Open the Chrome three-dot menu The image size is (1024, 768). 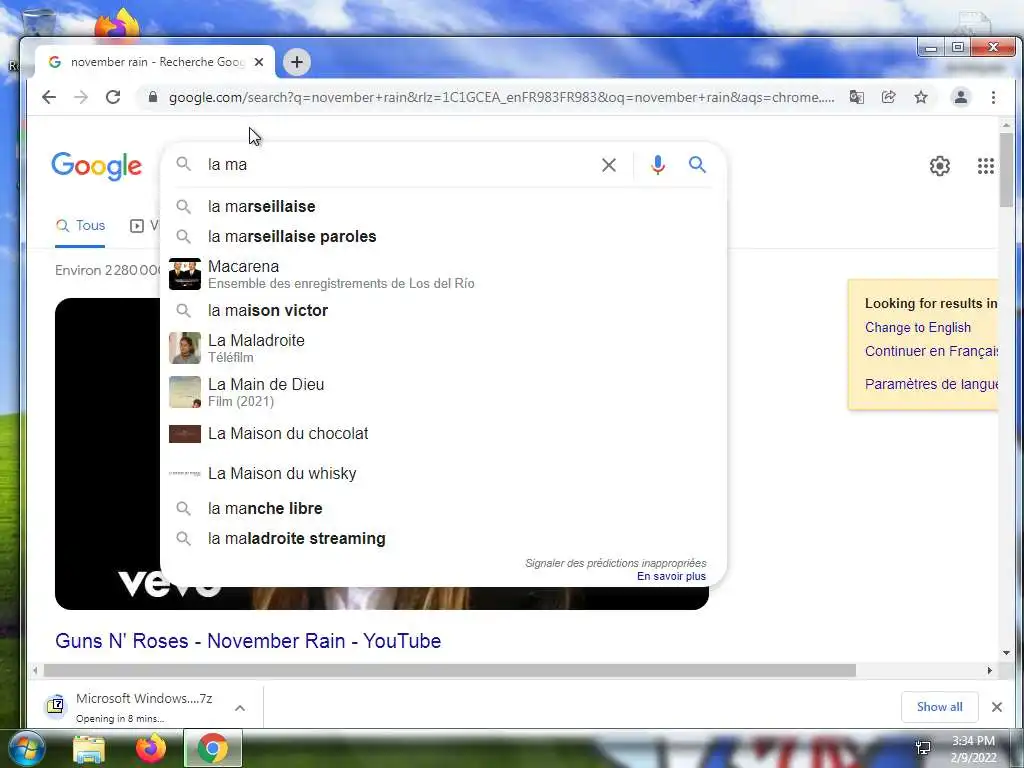pos(993,97)
